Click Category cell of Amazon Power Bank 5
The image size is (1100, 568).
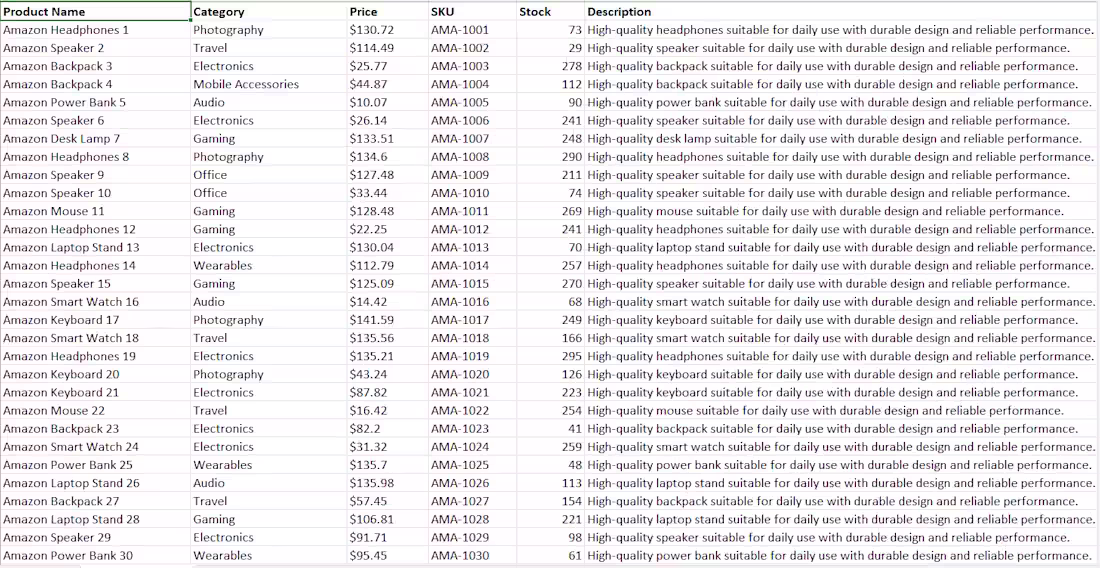[x=269, y=102]
